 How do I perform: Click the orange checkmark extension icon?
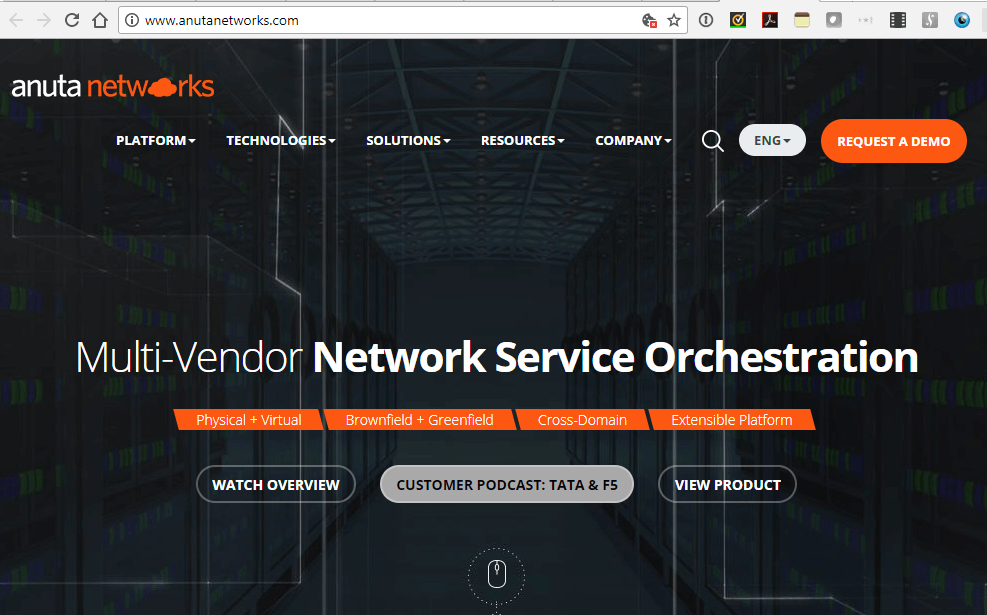click(738, 19)
